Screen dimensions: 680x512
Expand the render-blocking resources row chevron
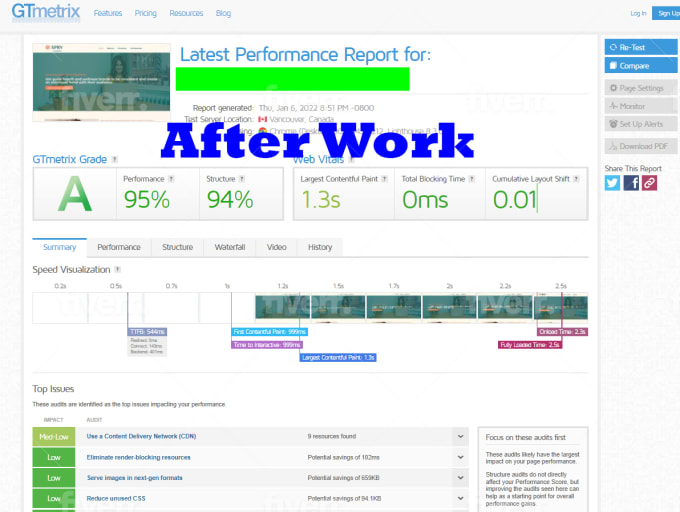(x=461, y=457)
